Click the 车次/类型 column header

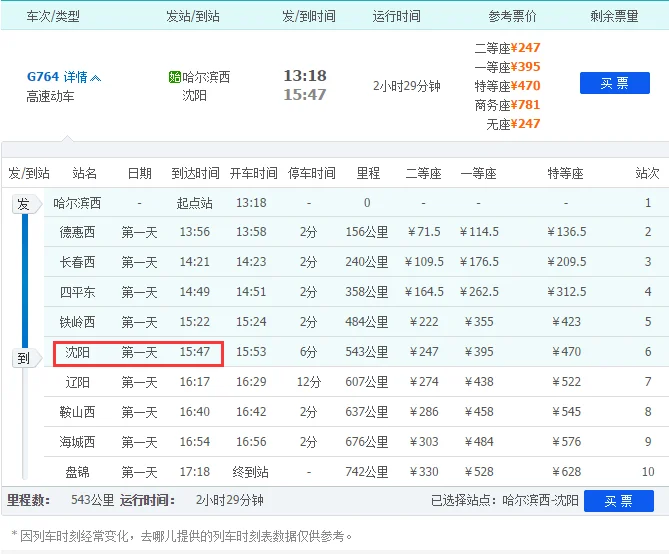(x=53, y=16)
